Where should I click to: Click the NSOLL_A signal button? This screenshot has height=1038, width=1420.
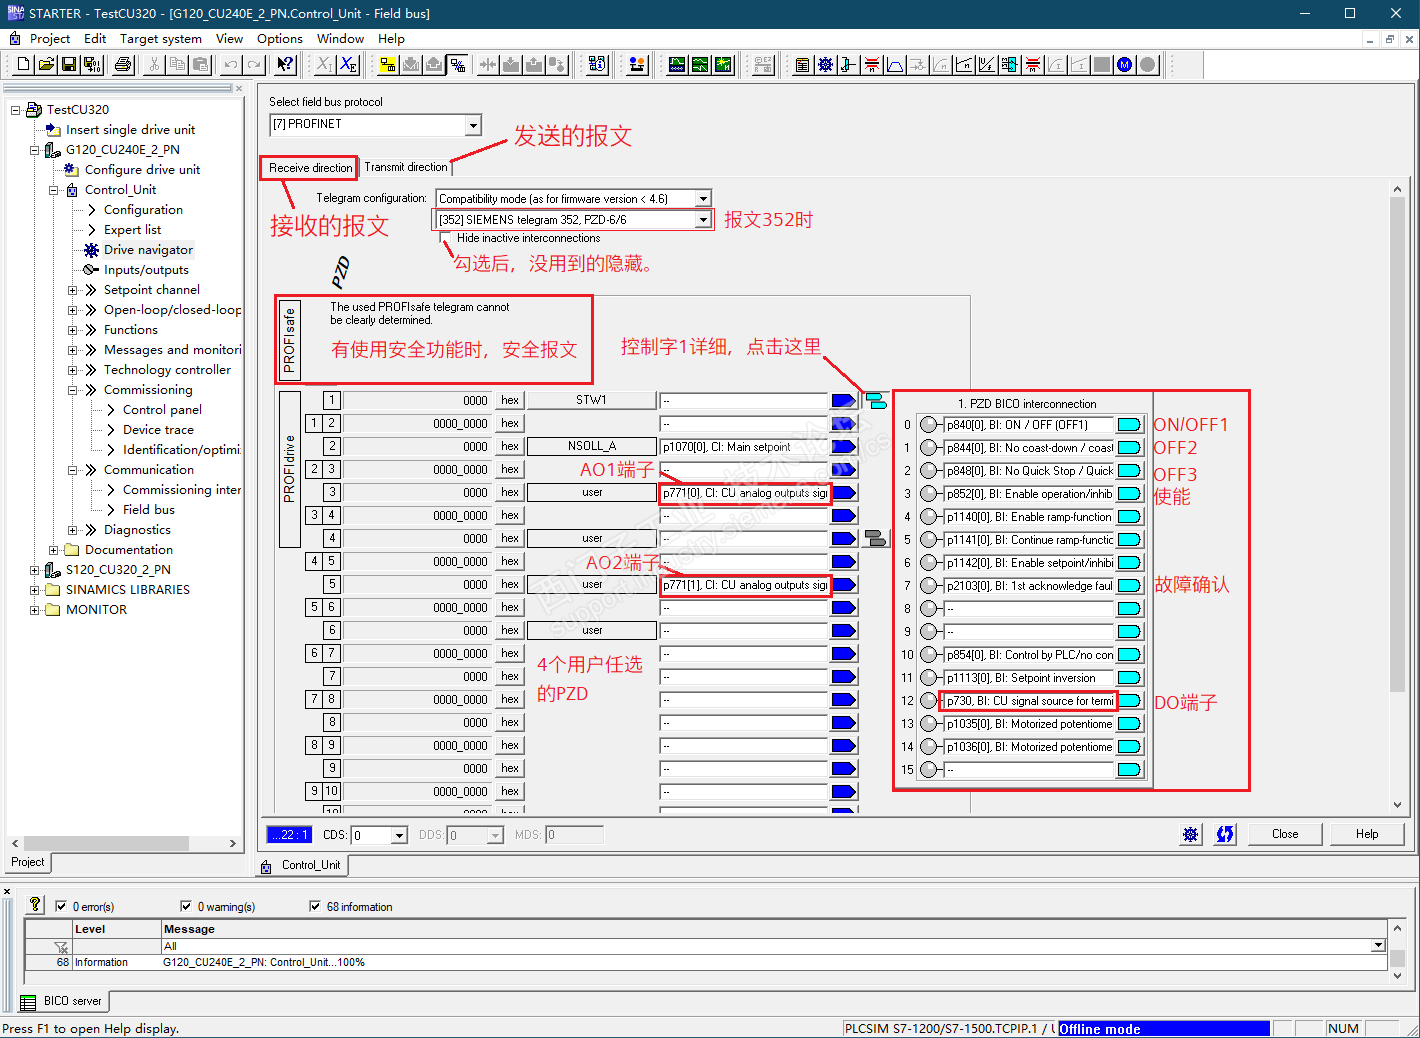592,447
